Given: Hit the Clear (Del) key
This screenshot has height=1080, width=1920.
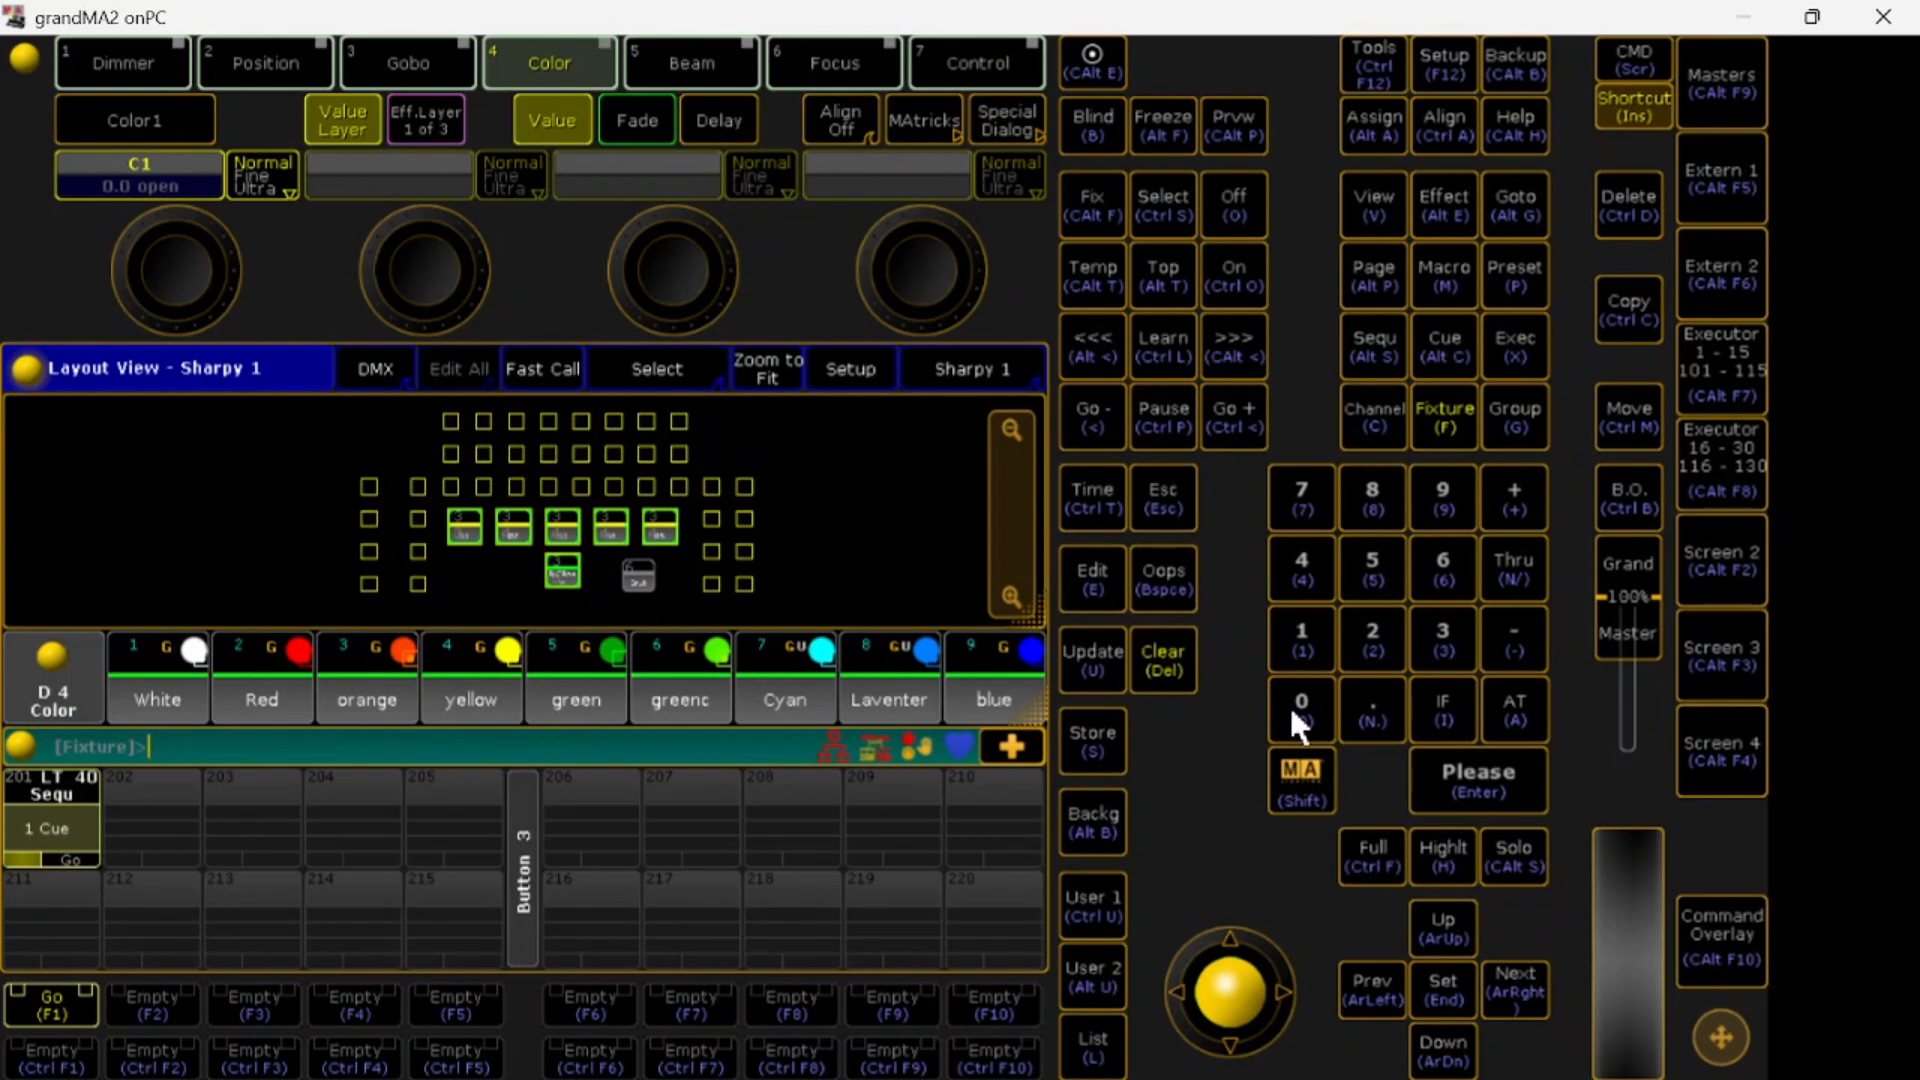Looking at the screenshot, I should (x=1163, y=660).
